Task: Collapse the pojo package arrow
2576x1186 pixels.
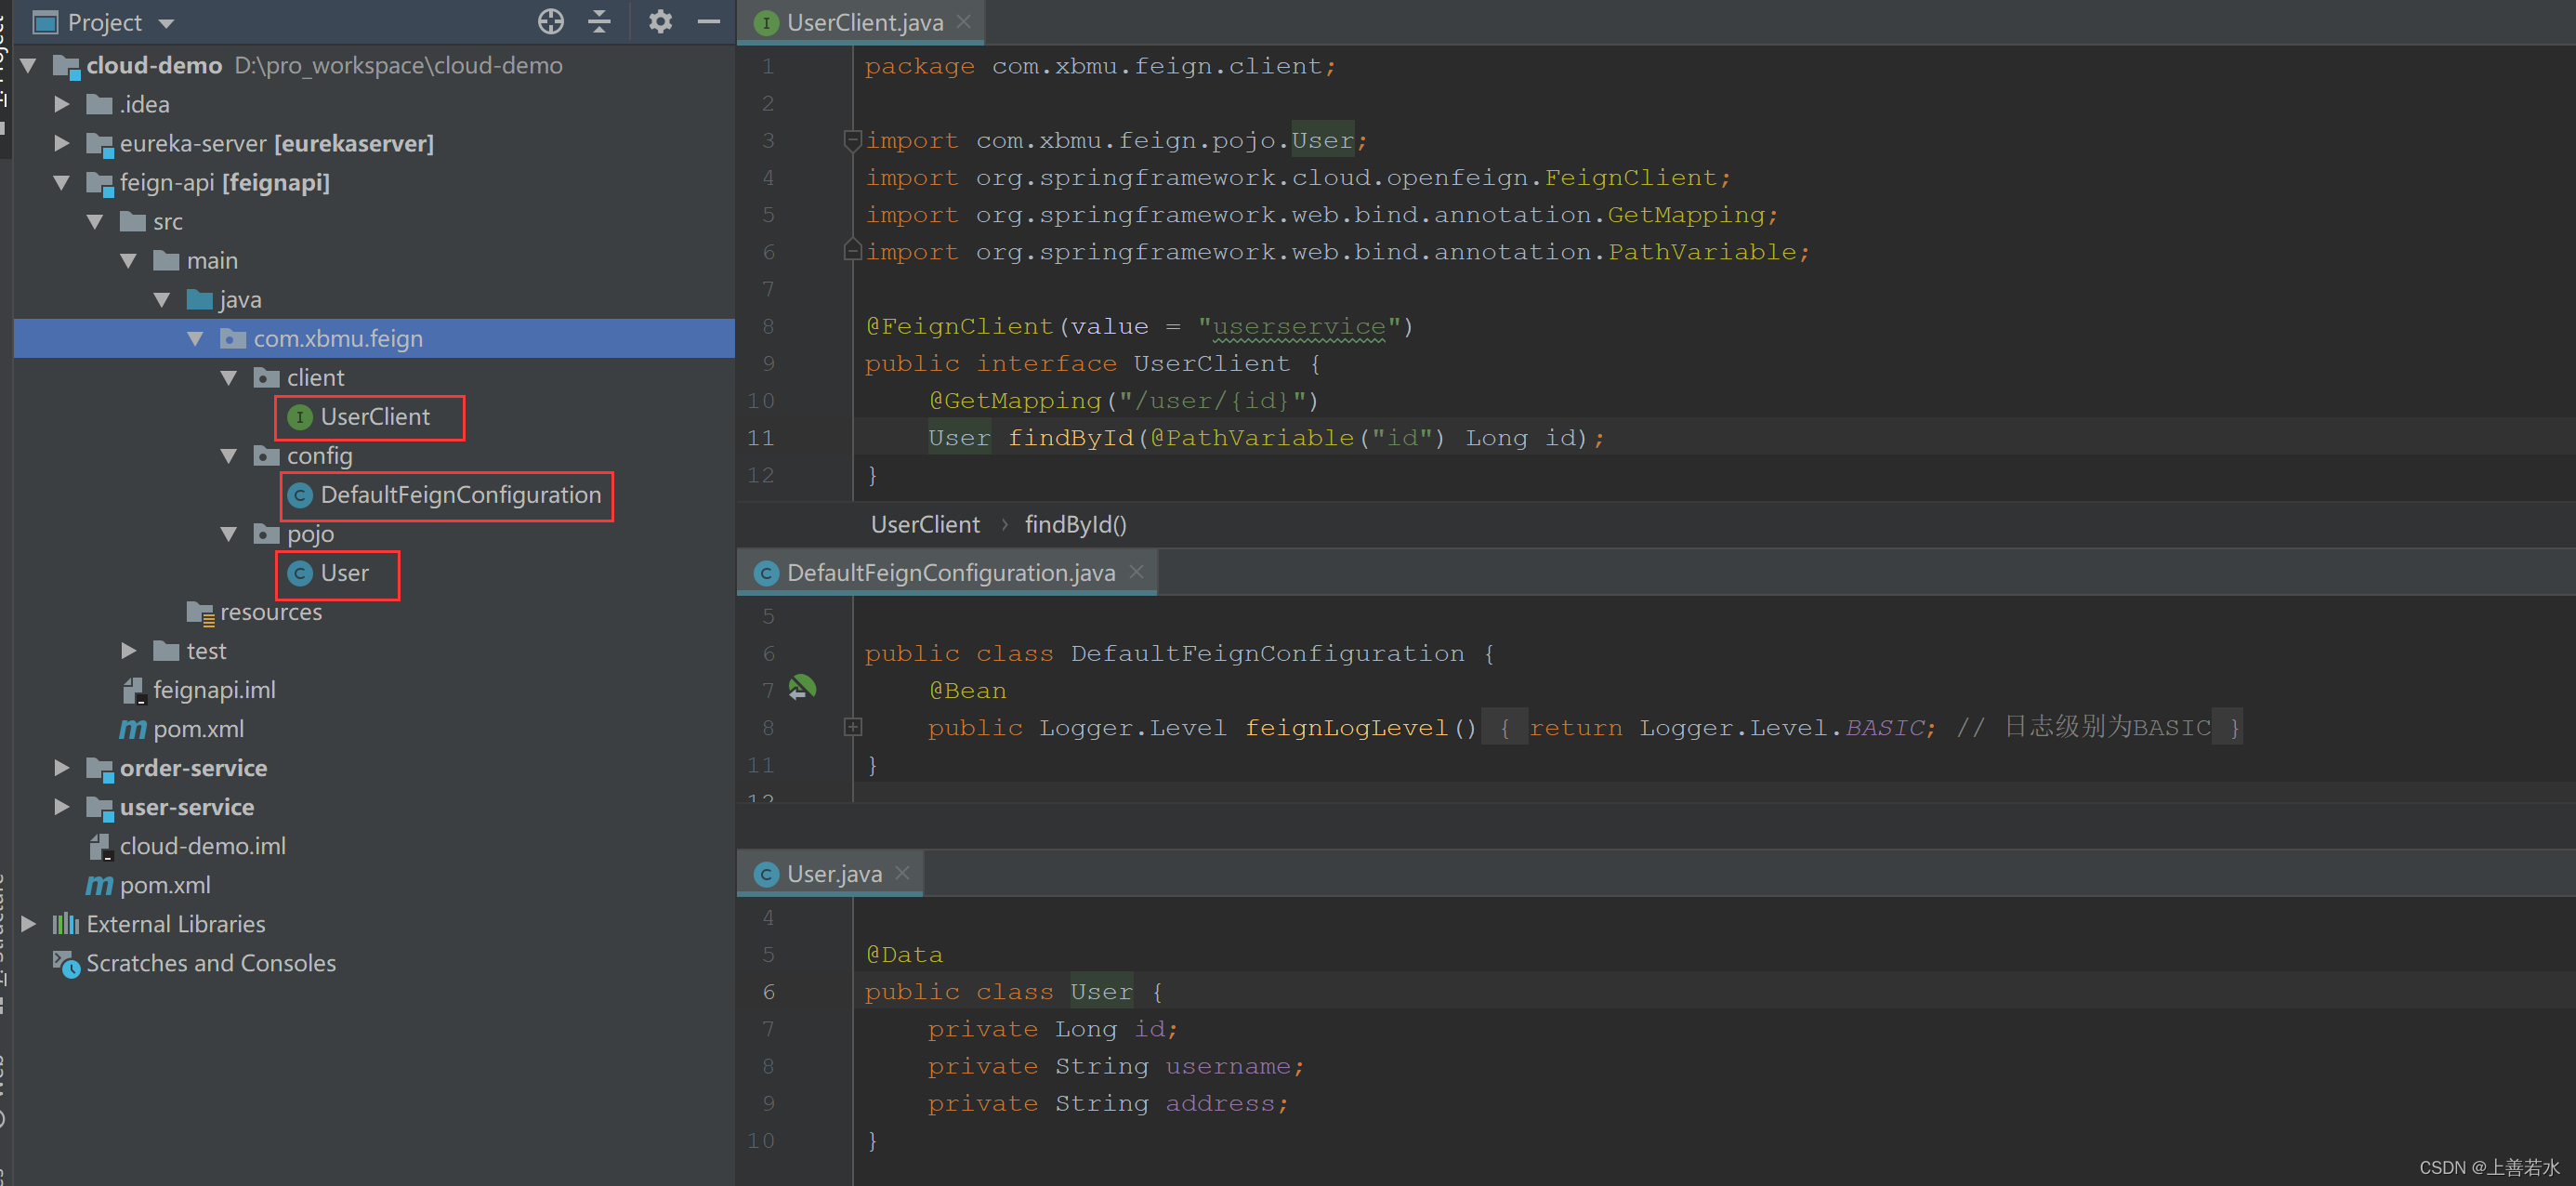Action: tap(229, 534)
